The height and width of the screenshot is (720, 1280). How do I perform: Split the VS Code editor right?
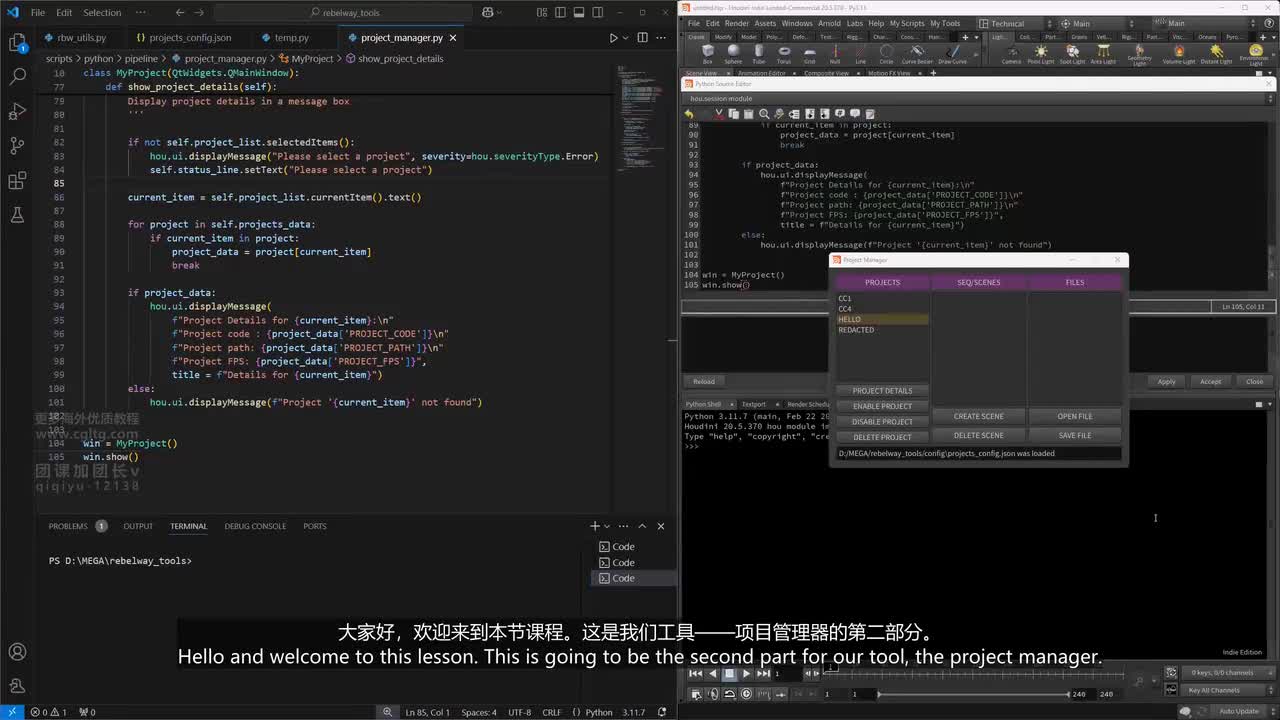point(643,38)
